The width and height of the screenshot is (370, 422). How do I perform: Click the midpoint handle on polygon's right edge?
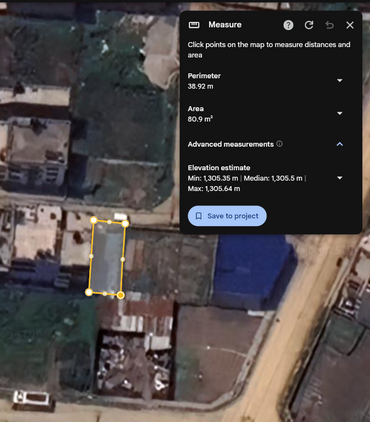pyautogui.click(x=123, y=259)
